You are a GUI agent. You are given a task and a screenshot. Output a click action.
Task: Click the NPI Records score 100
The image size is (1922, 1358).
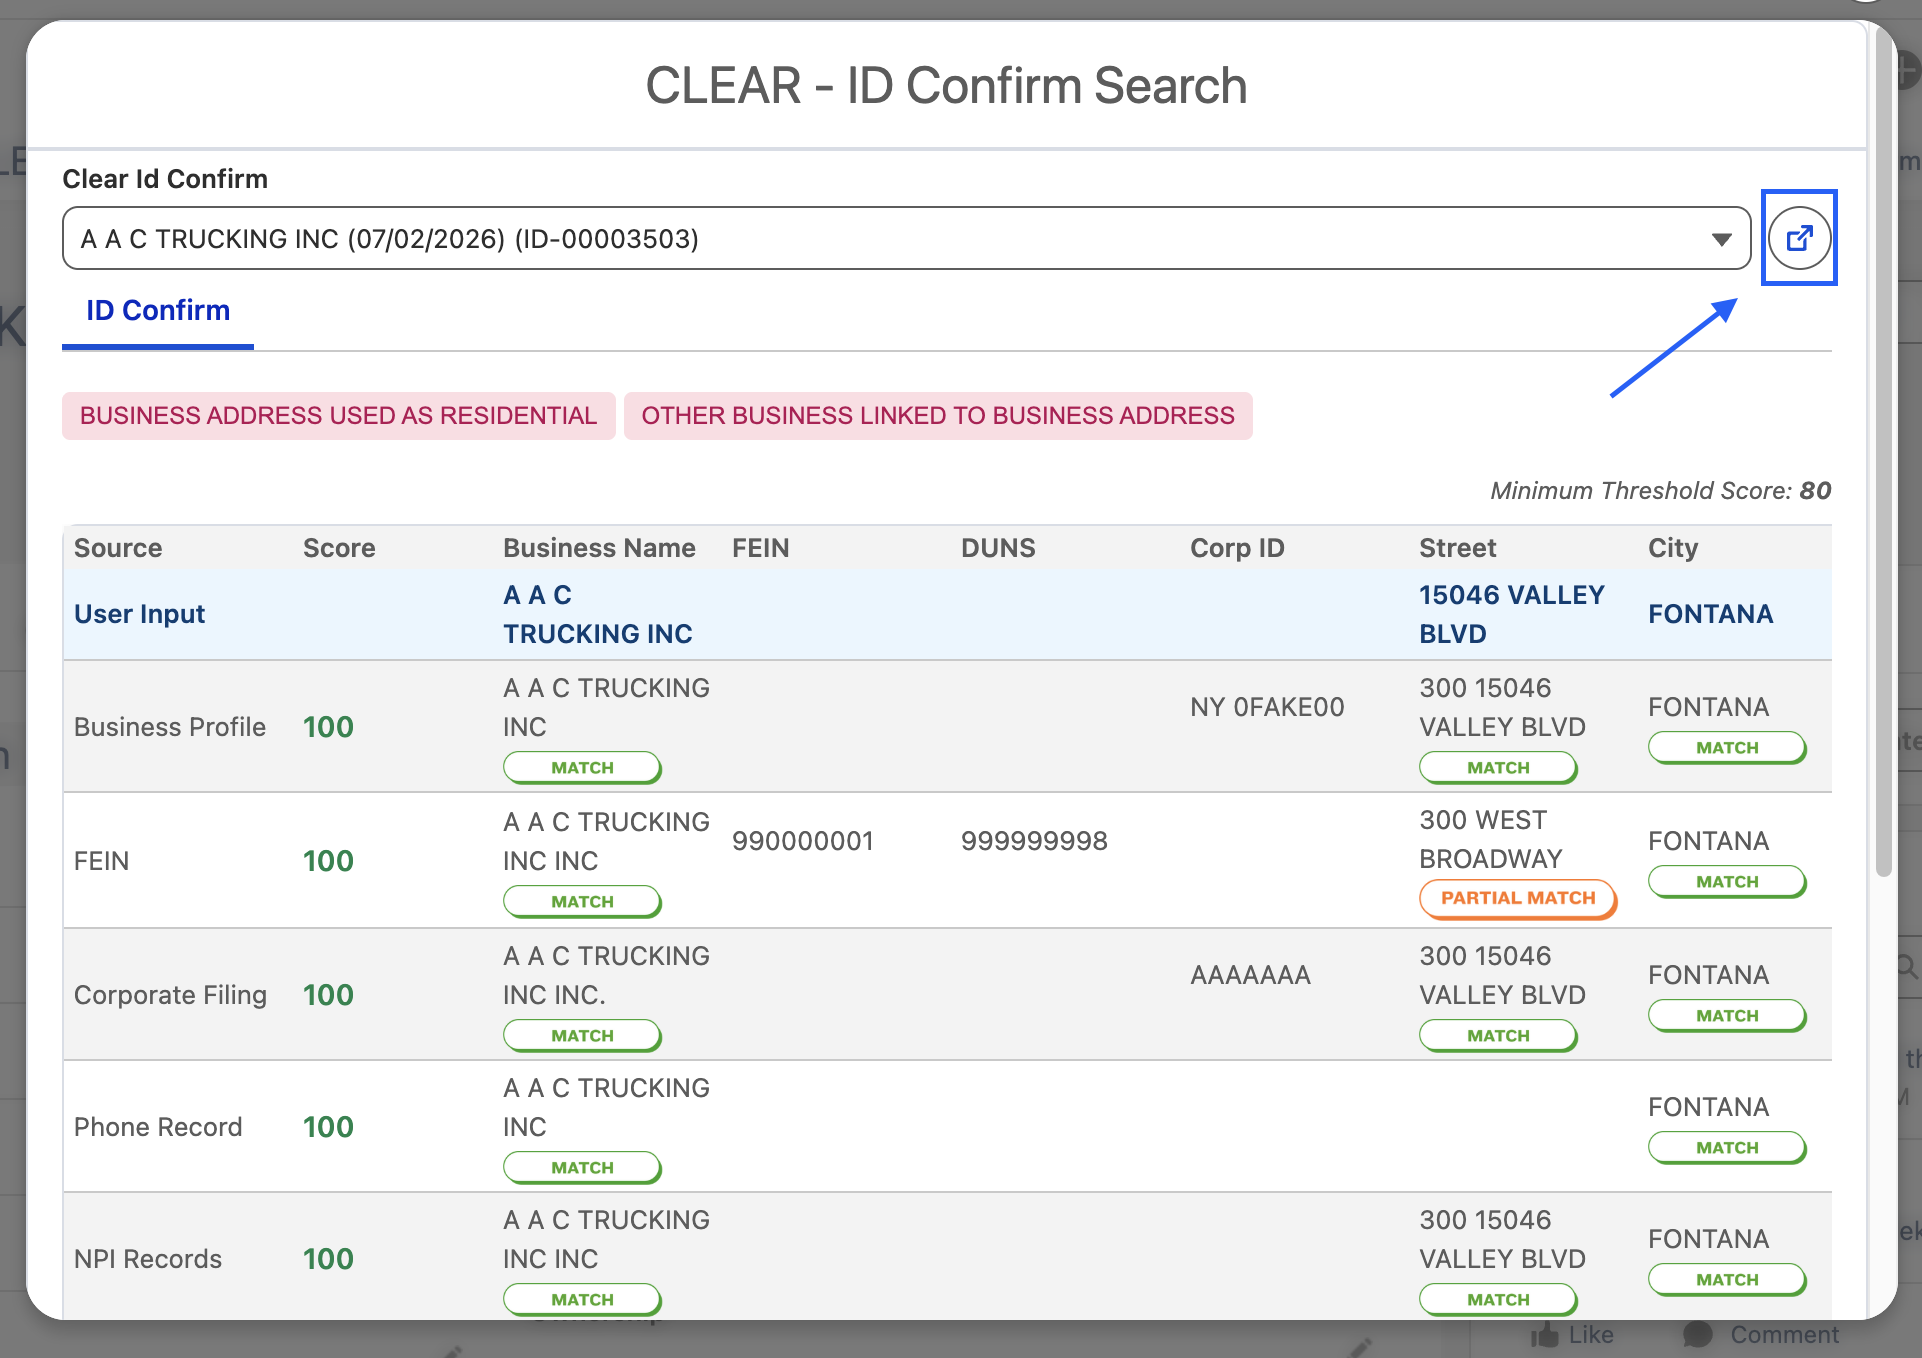coord(328,1259)
